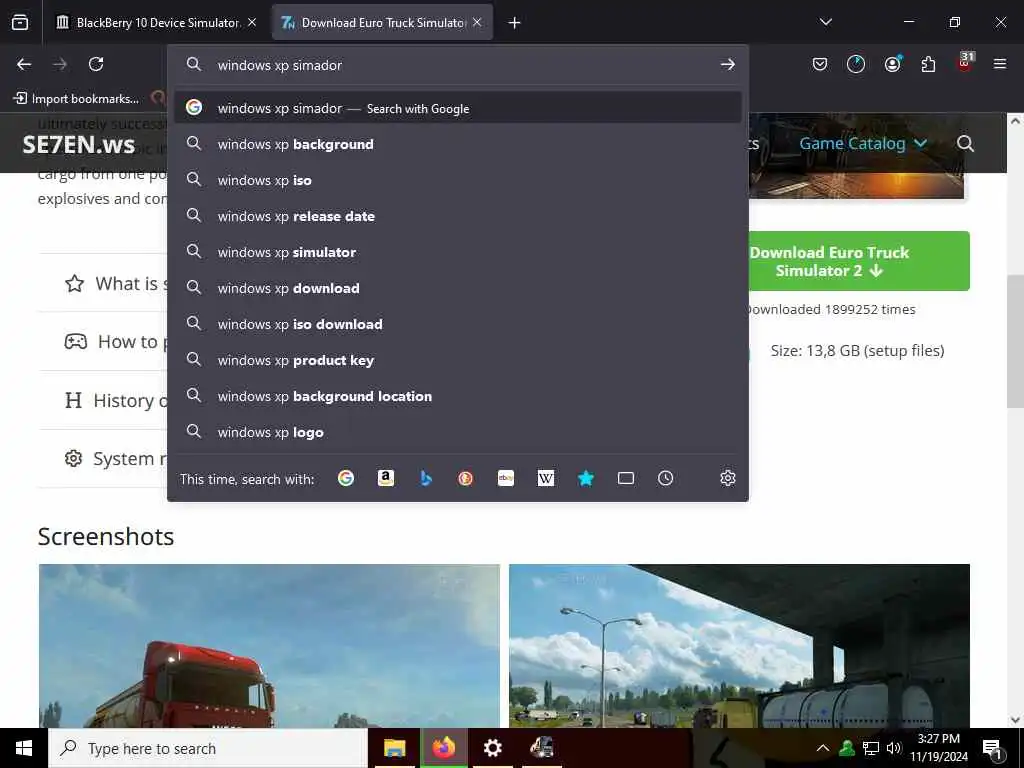Image resolution: width=1024 pixels, height=768 pixels.
Task: Open Firefox View icon in the tab bar
Action: point(20,23)
